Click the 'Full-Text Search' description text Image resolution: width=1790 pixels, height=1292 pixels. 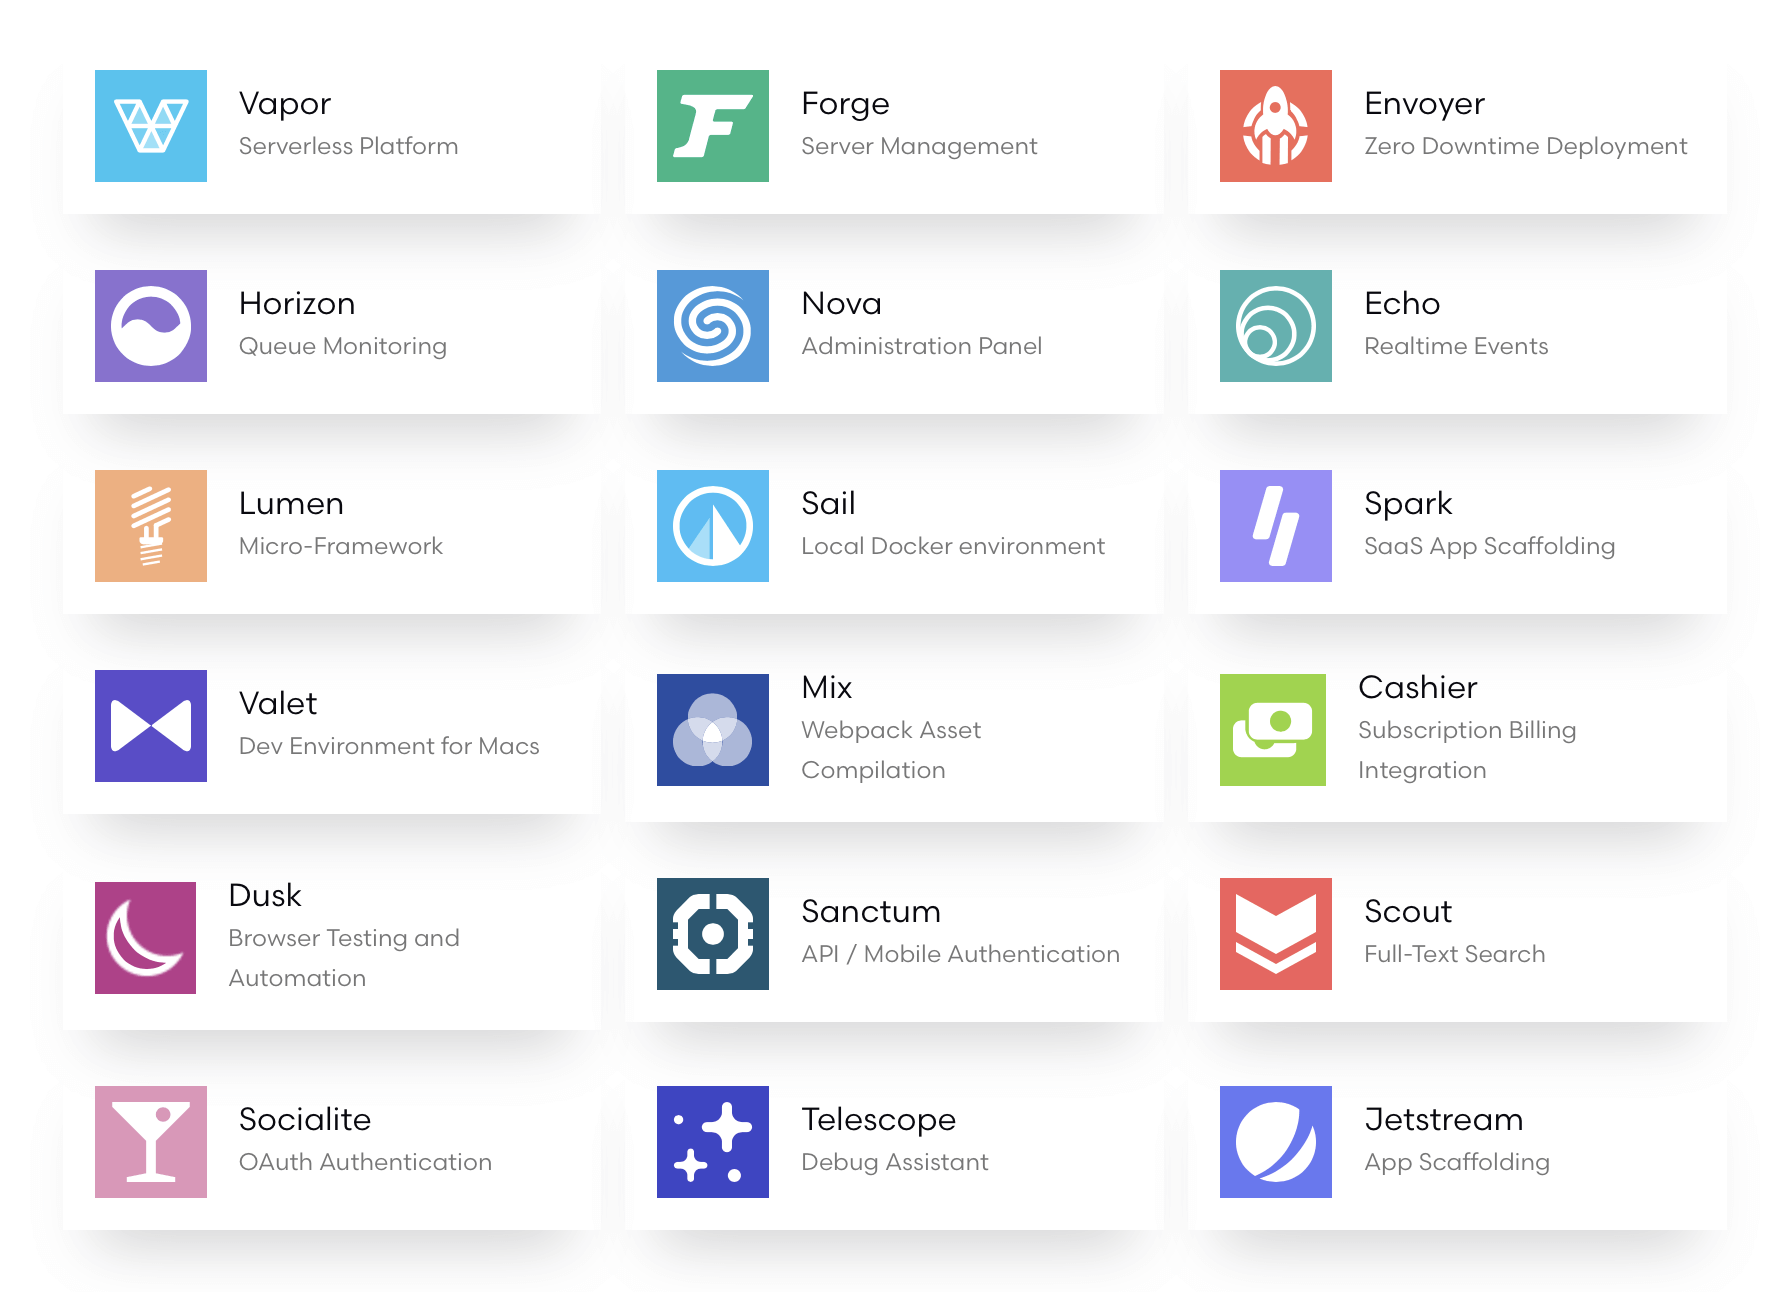pyautogui.click(x=1454, y=954)
